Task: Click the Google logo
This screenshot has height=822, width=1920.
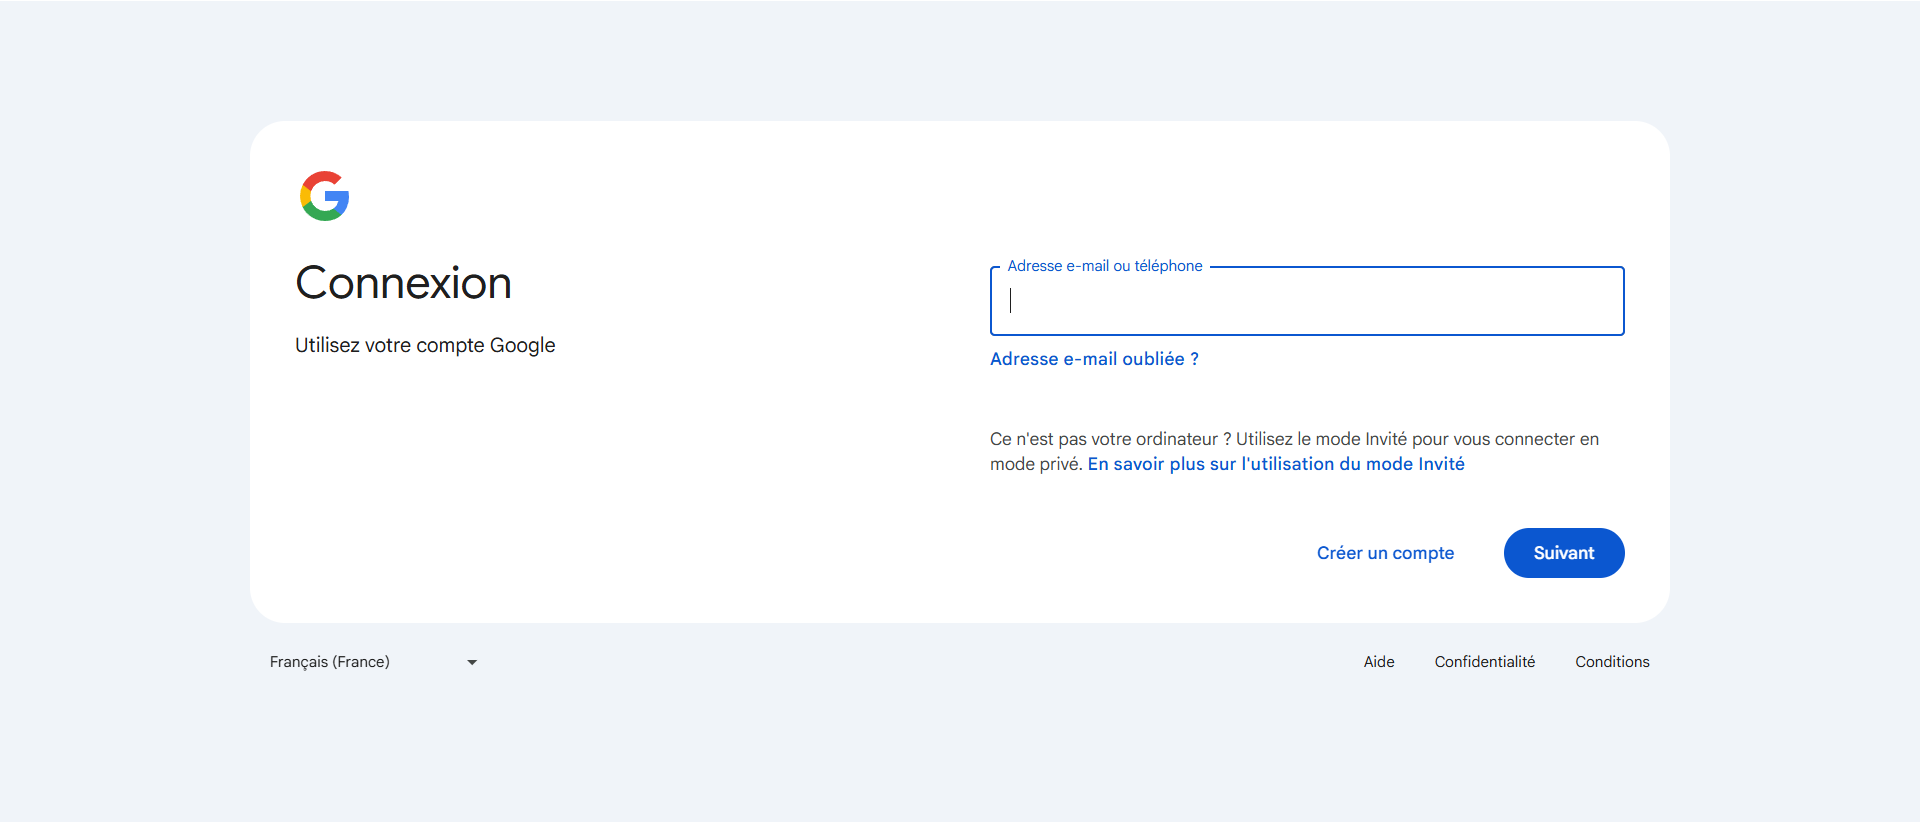Action: pyautogui.click(x=323, y=196)
